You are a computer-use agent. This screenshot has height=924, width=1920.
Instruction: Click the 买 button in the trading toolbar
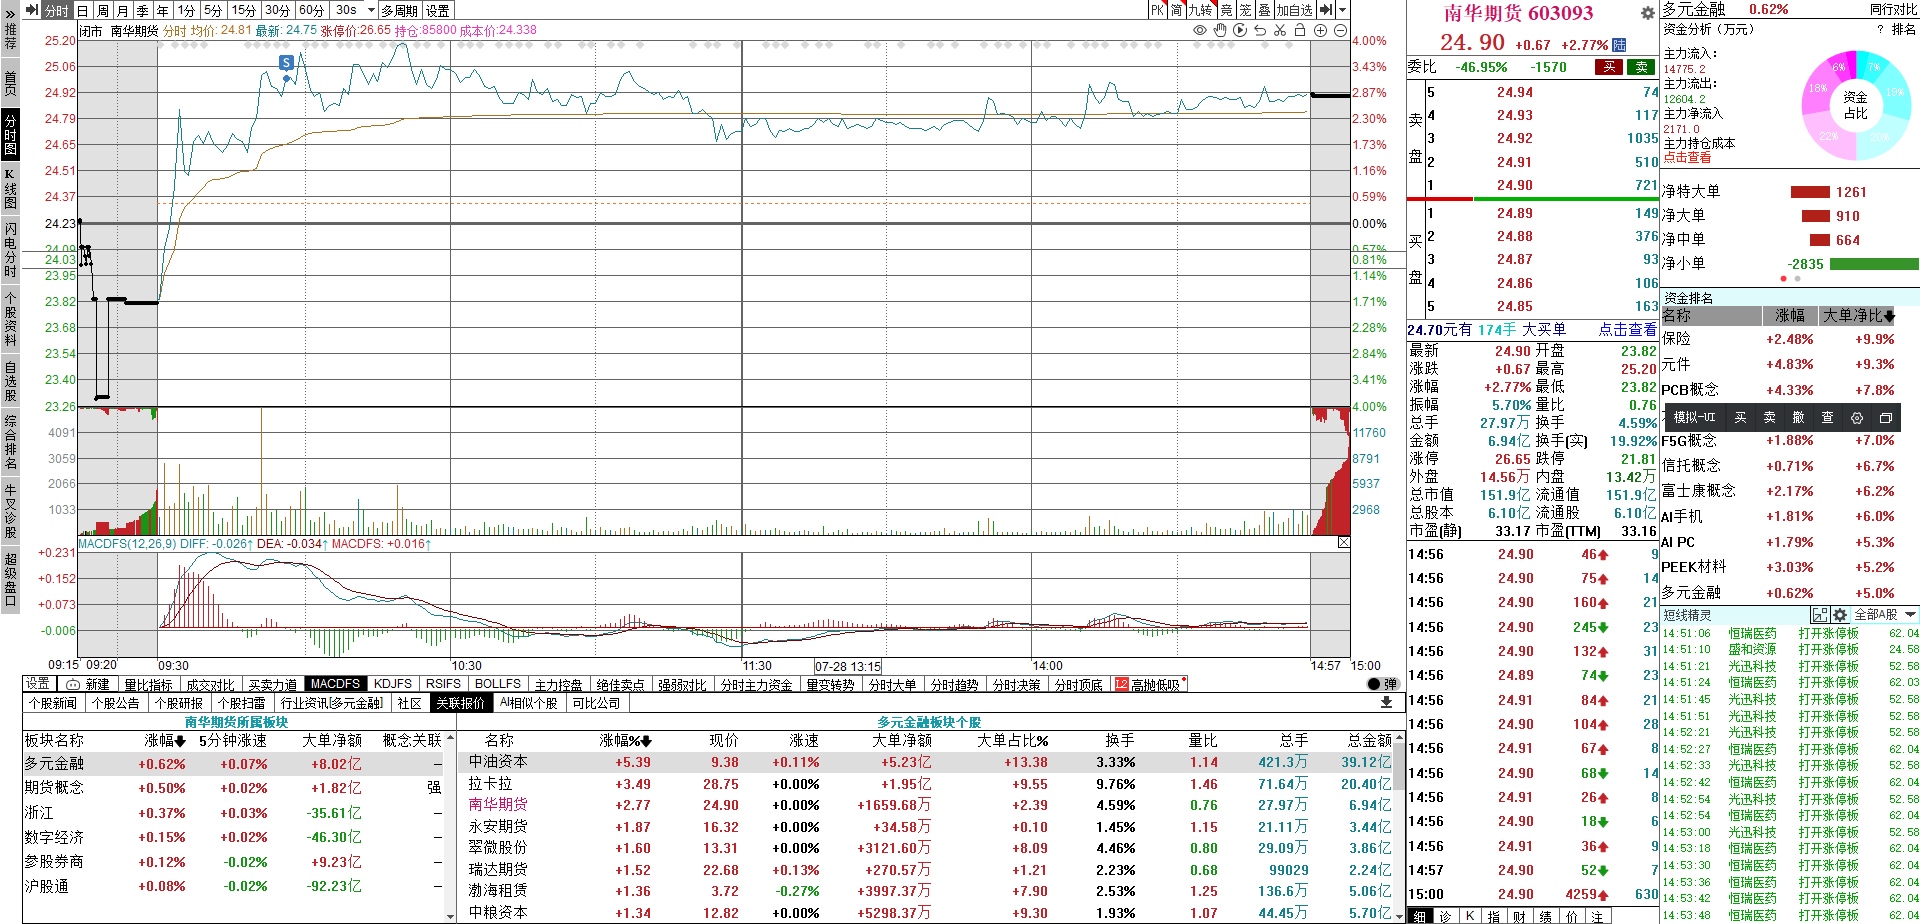(1740, 418)
